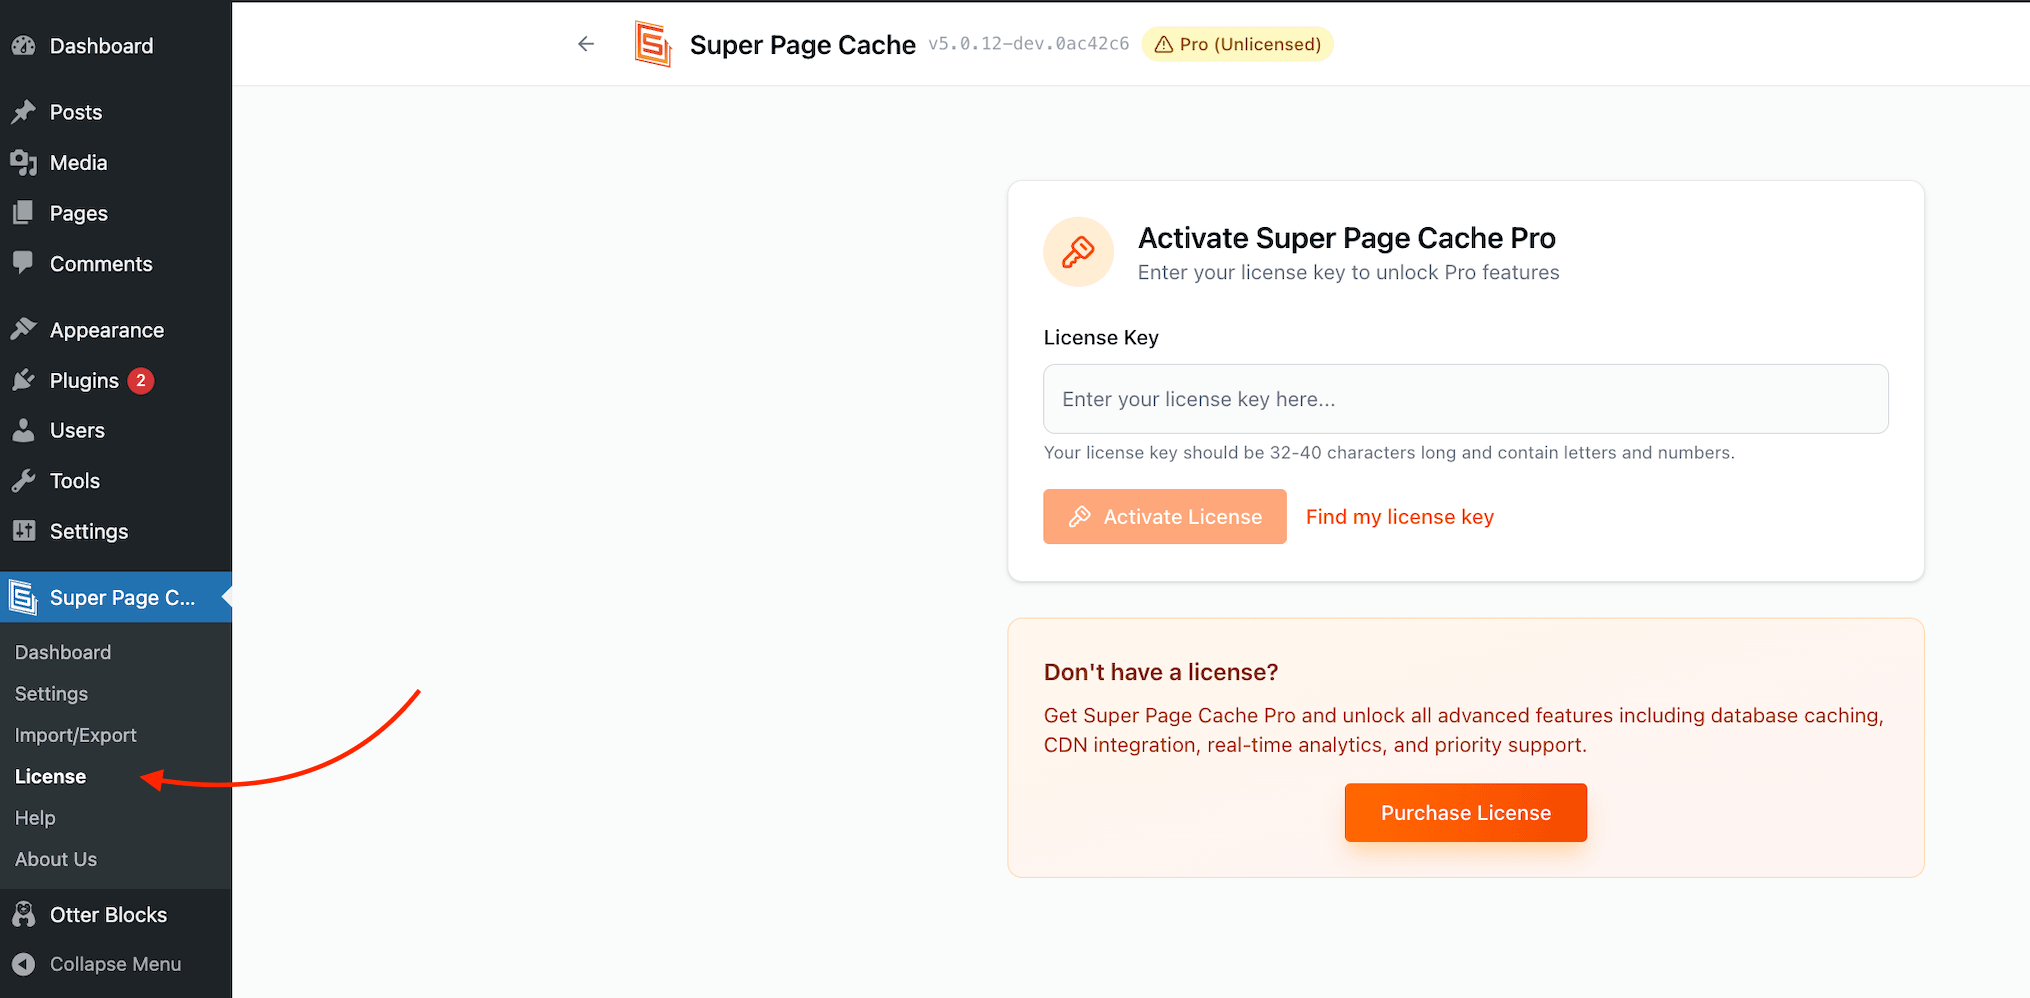2030x998 pixels.
Task: Focus the License Key input field
Action: click(1465, 399)
